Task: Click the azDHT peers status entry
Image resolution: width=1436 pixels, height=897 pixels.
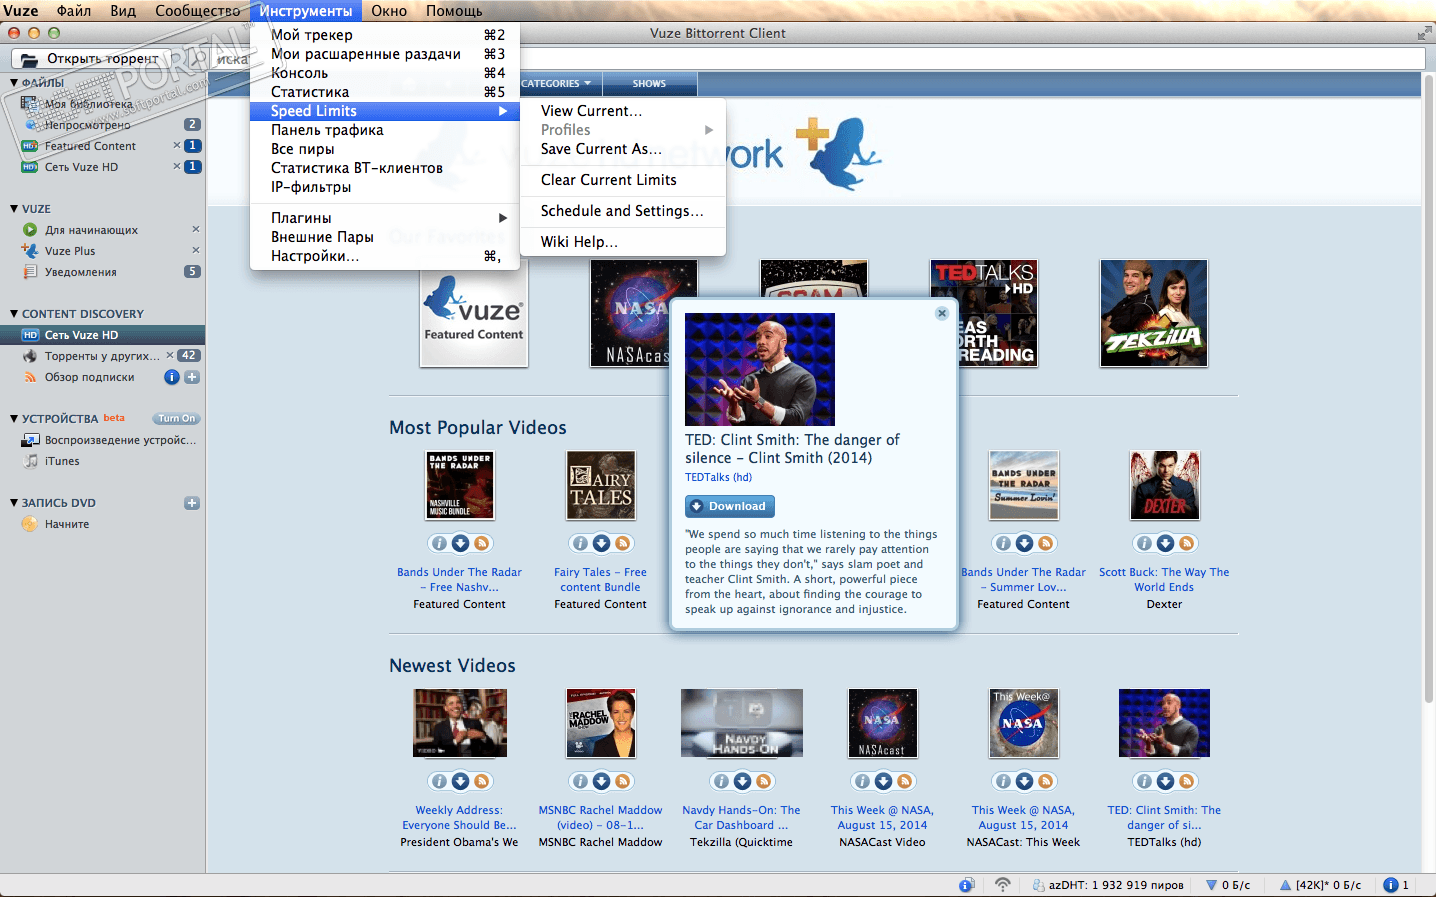Action: point(1108,885)
